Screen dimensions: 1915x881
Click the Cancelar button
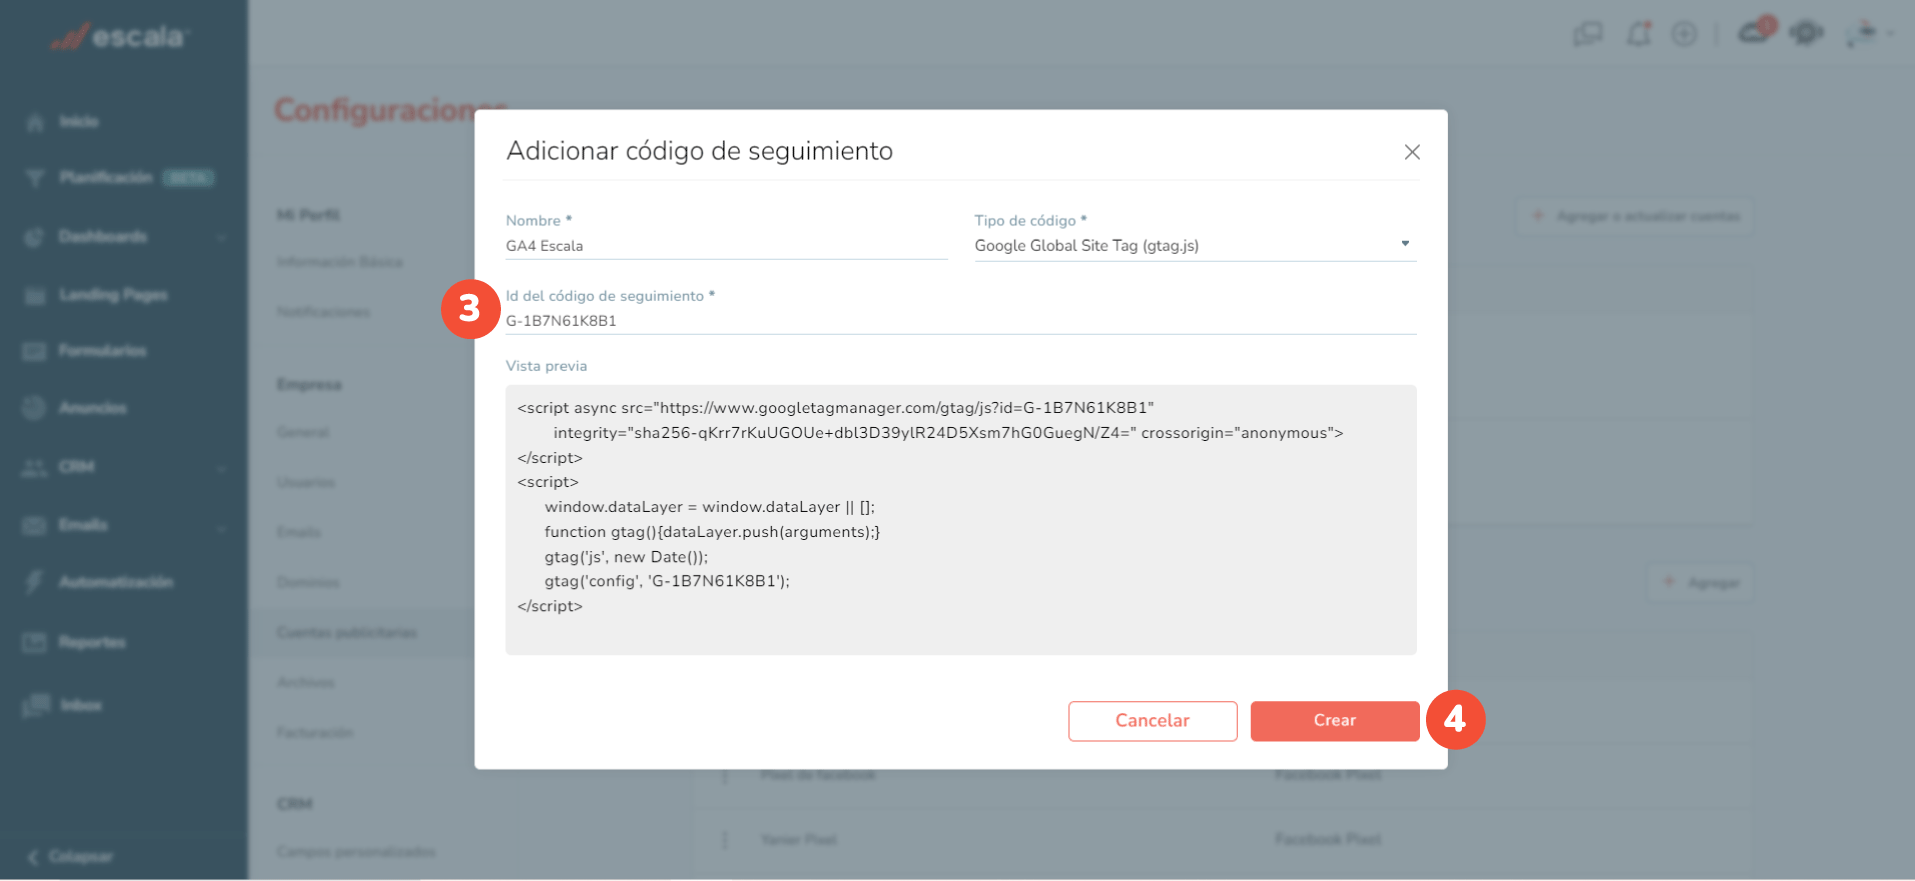coord(1152,721)
